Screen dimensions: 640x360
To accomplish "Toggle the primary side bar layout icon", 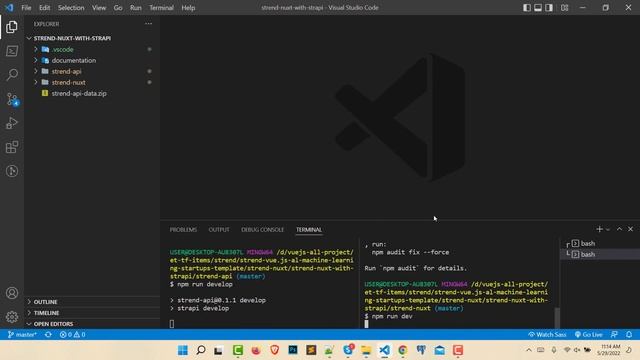I will pyautogui.click(x=527, y=7).
